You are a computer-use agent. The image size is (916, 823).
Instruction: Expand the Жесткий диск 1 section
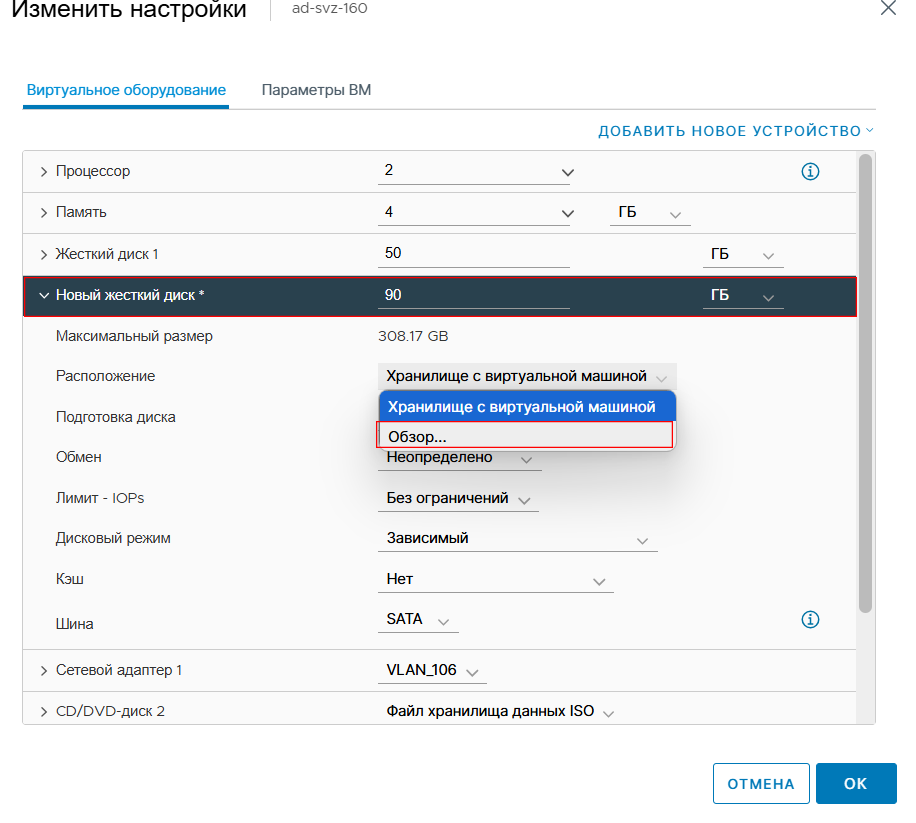coord(44,255)
